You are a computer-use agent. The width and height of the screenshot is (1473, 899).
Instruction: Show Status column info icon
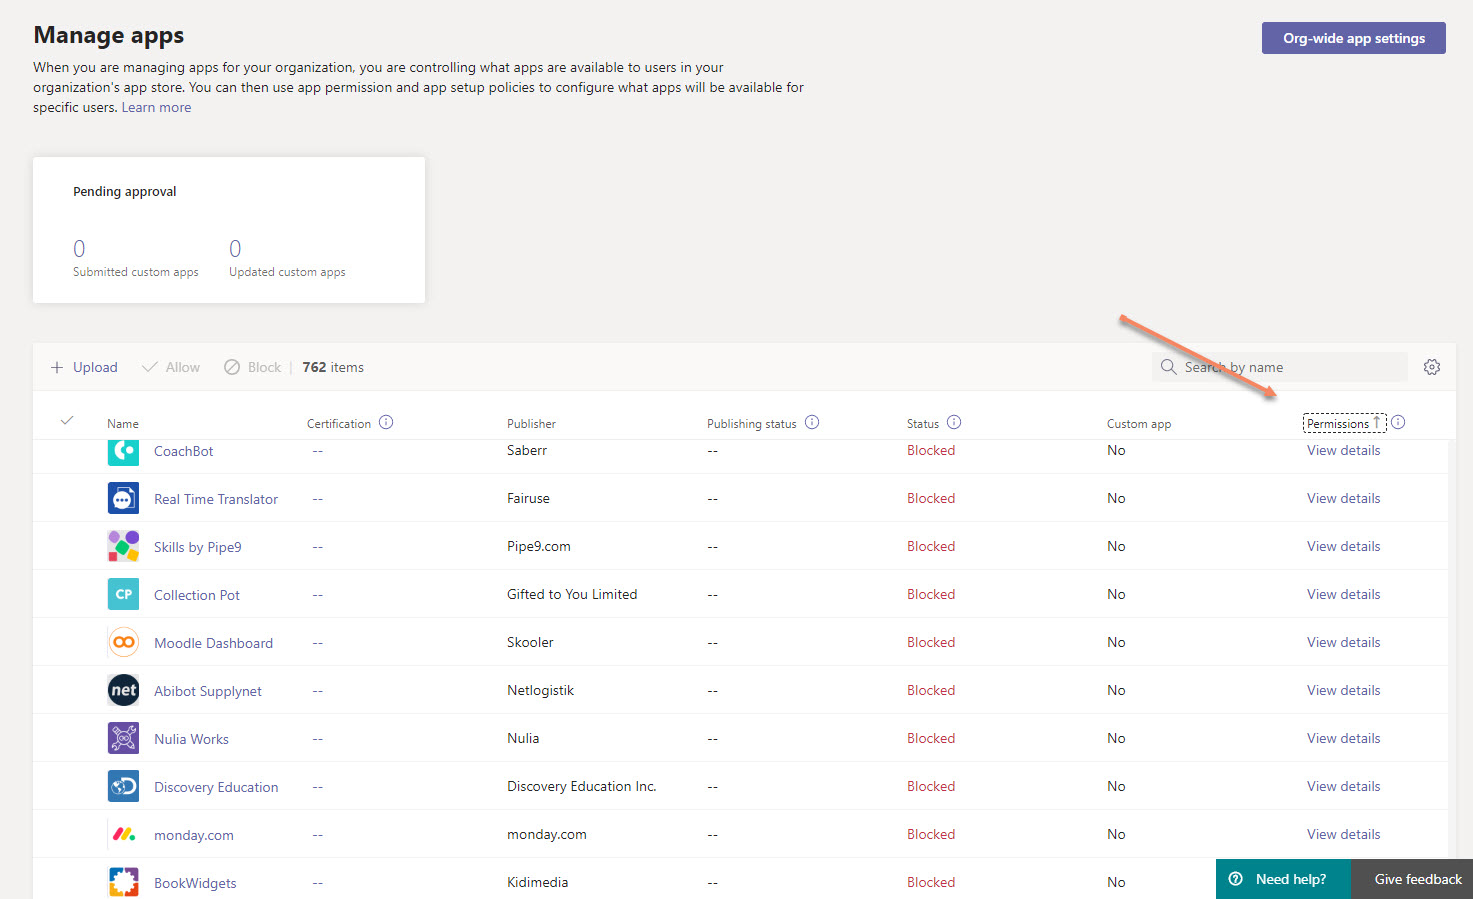click(x=954, y=422)
